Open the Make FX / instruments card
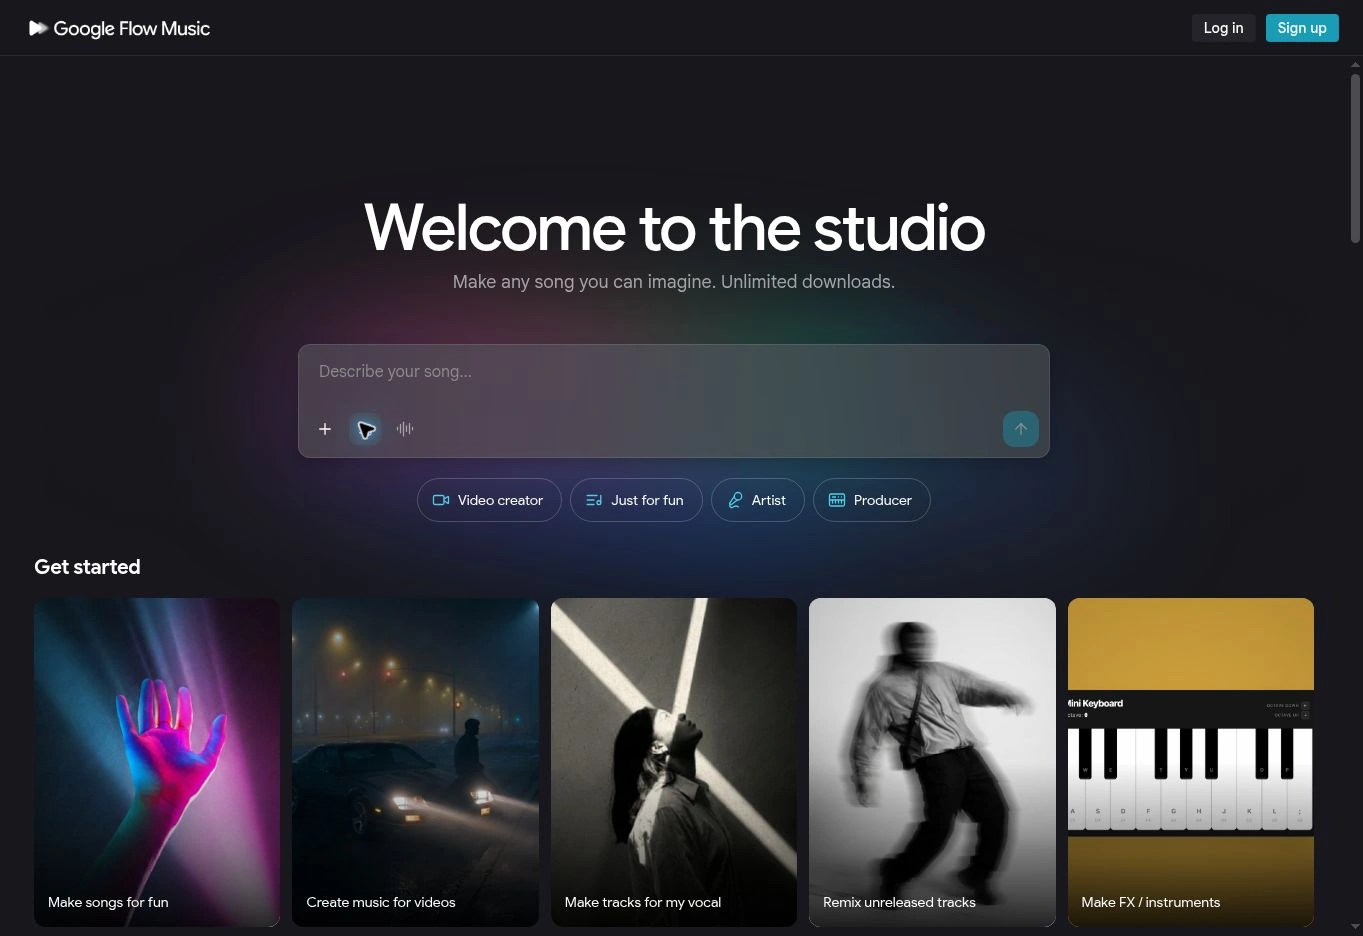This screenshot has height=936, width=1363. [x=1191, y=762]
